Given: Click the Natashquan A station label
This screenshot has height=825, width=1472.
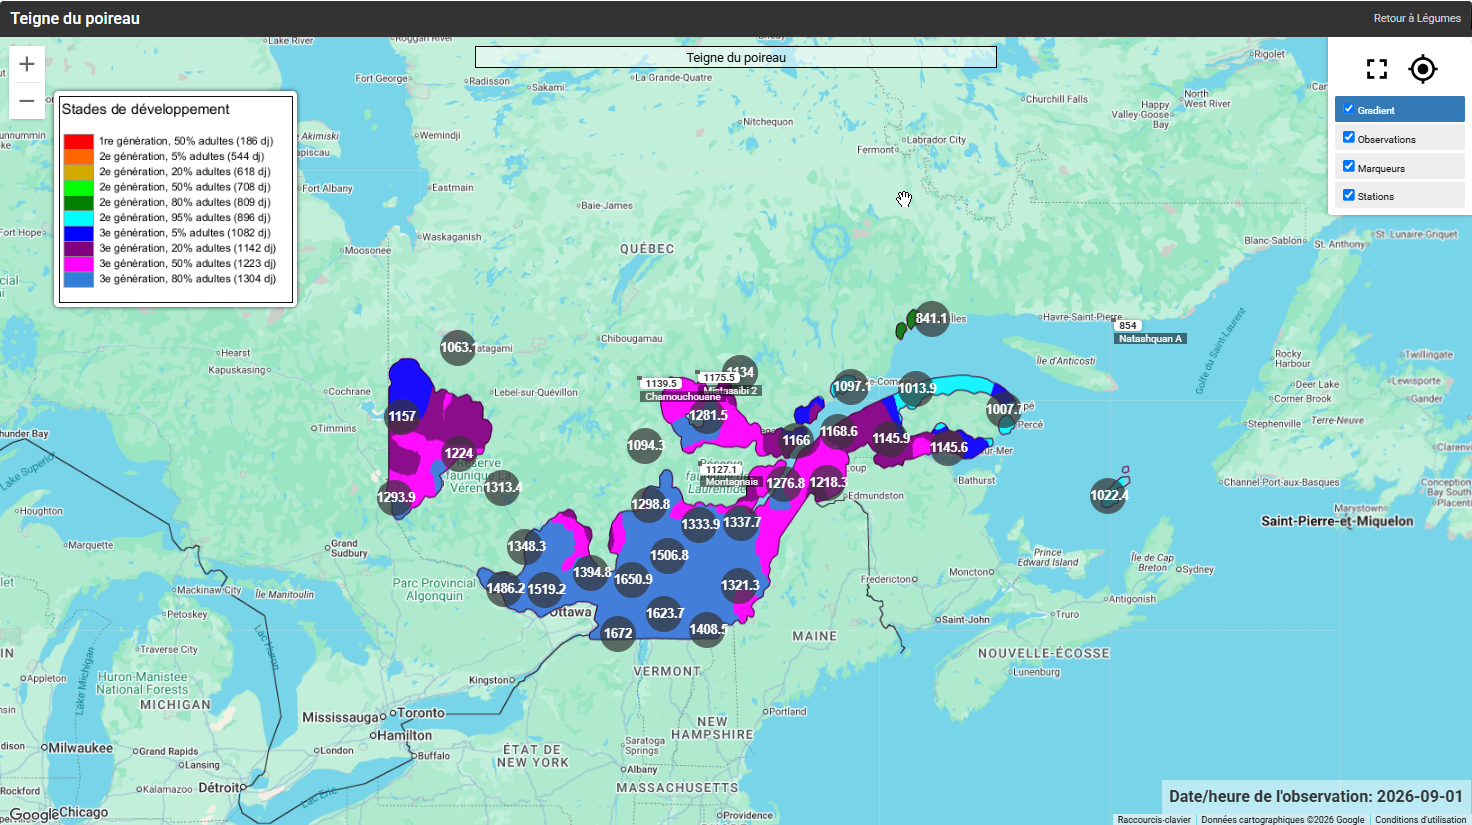Looking at the screenshot, I should pyautogui.click(x=1150, y=339).
